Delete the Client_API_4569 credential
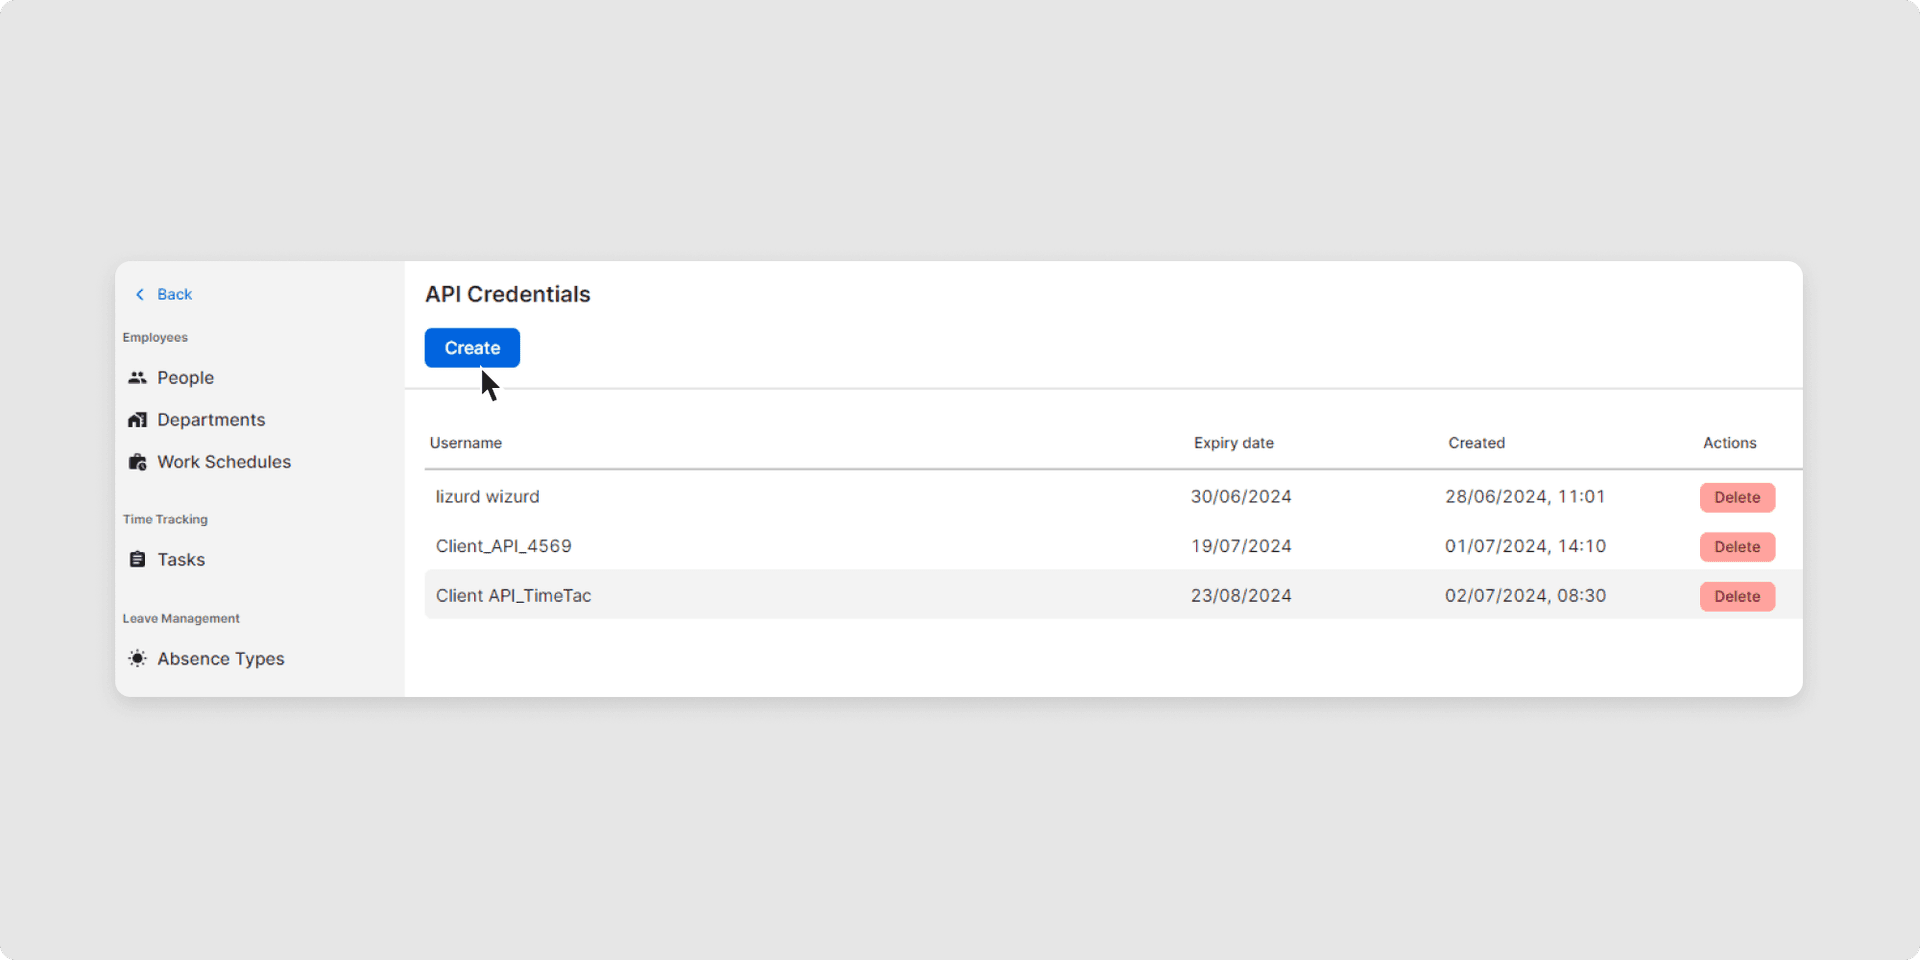 (x=1737, y=547)
